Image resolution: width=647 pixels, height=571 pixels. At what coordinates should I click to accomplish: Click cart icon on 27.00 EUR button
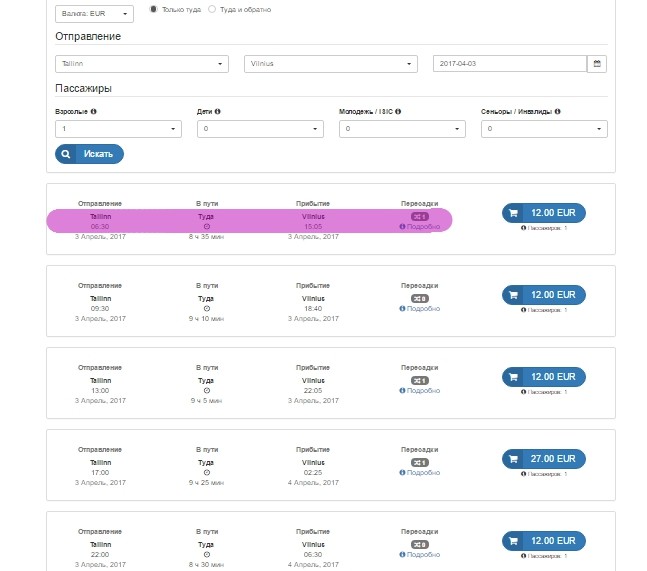coord(513,459)
